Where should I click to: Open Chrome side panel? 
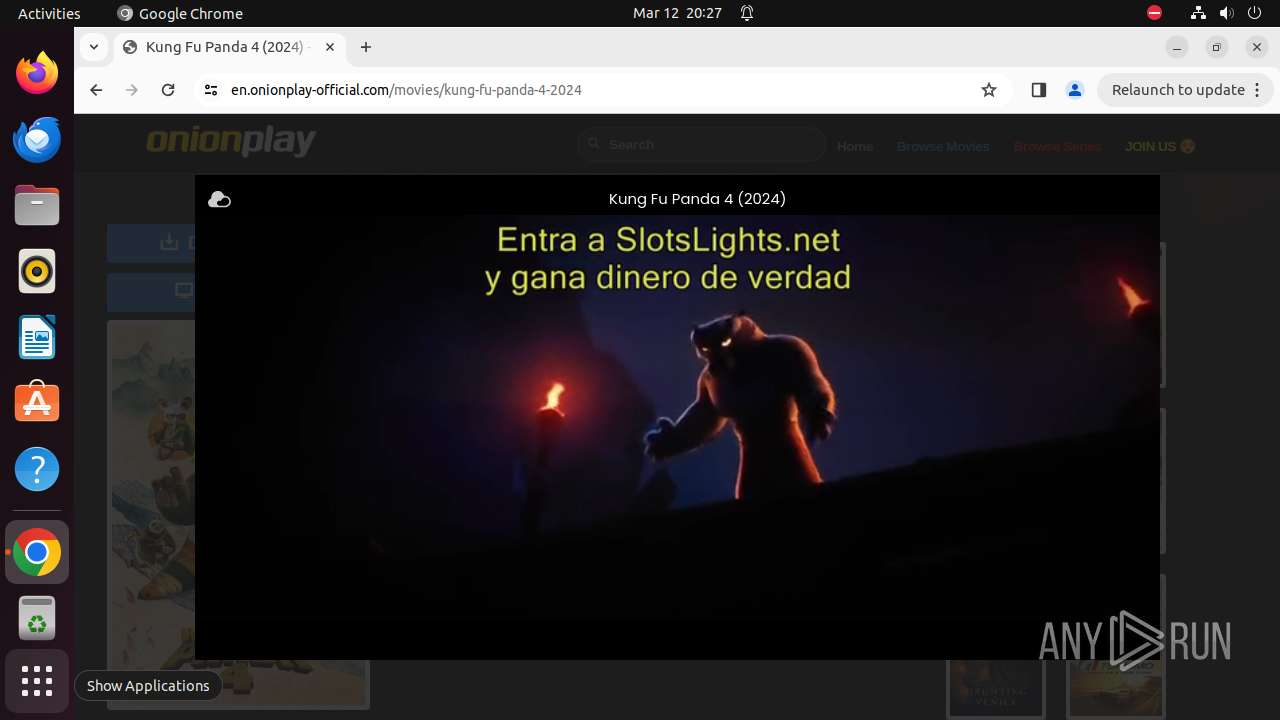(x=1038, y=90)
